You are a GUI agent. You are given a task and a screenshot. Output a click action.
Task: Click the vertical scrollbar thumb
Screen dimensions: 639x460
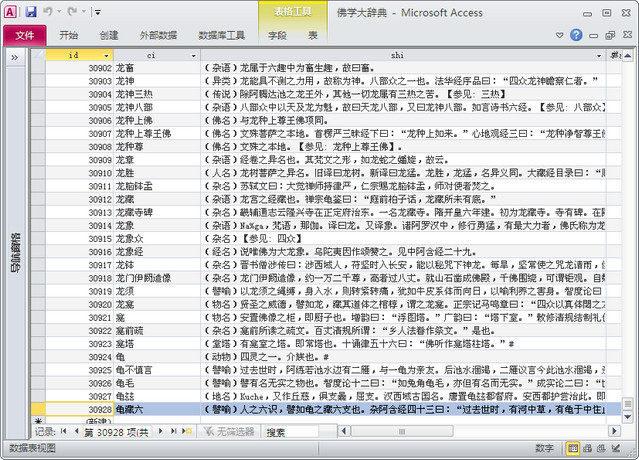628,403
